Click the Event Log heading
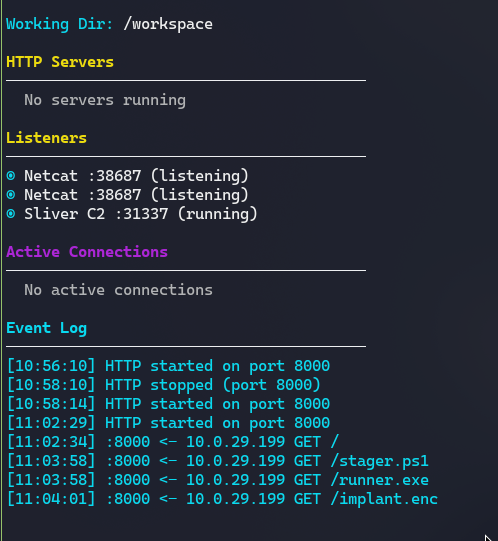Image resolution: width=498 pixels, height=541 pixels. (x=46, y=328)
